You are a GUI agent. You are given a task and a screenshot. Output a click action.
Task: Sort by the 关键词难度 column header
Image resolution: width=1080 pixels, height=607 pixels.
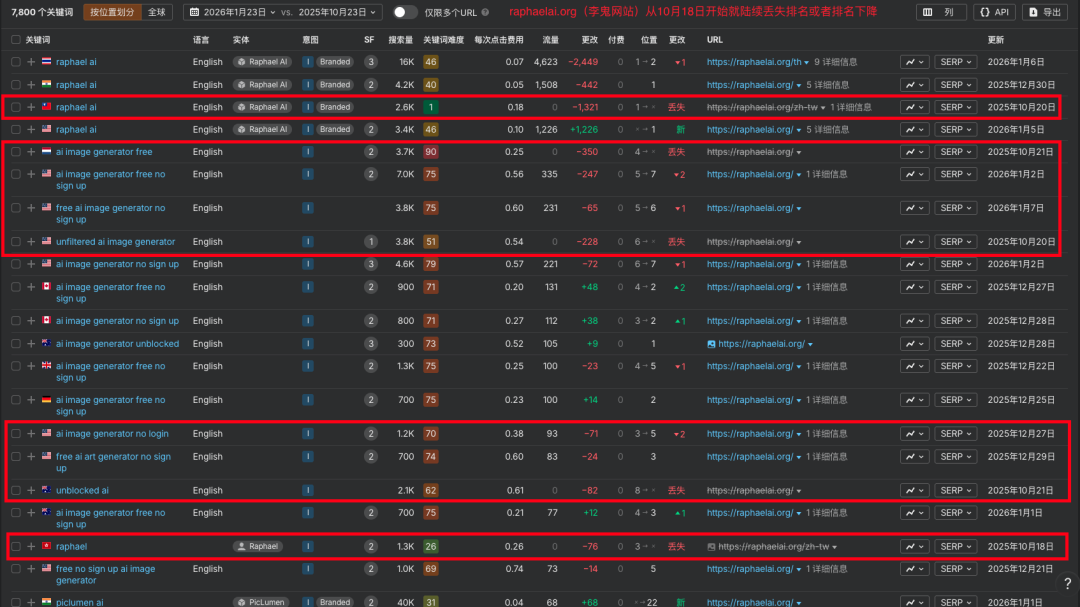[x=444, y=40]
